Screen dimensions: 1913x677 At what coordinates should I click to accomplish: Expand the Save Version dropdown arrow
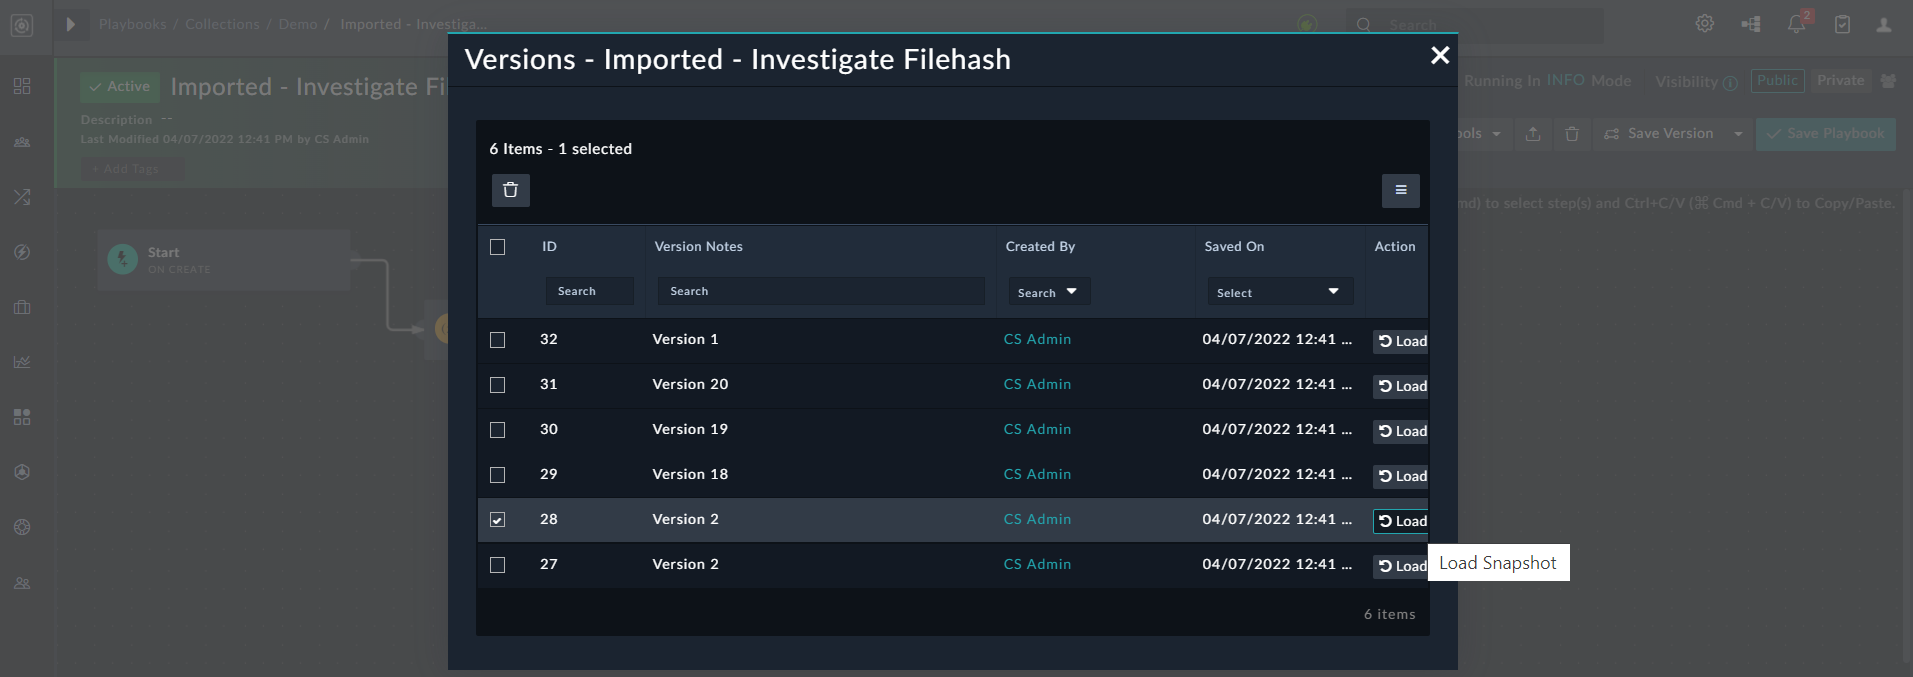(1738, 134)
